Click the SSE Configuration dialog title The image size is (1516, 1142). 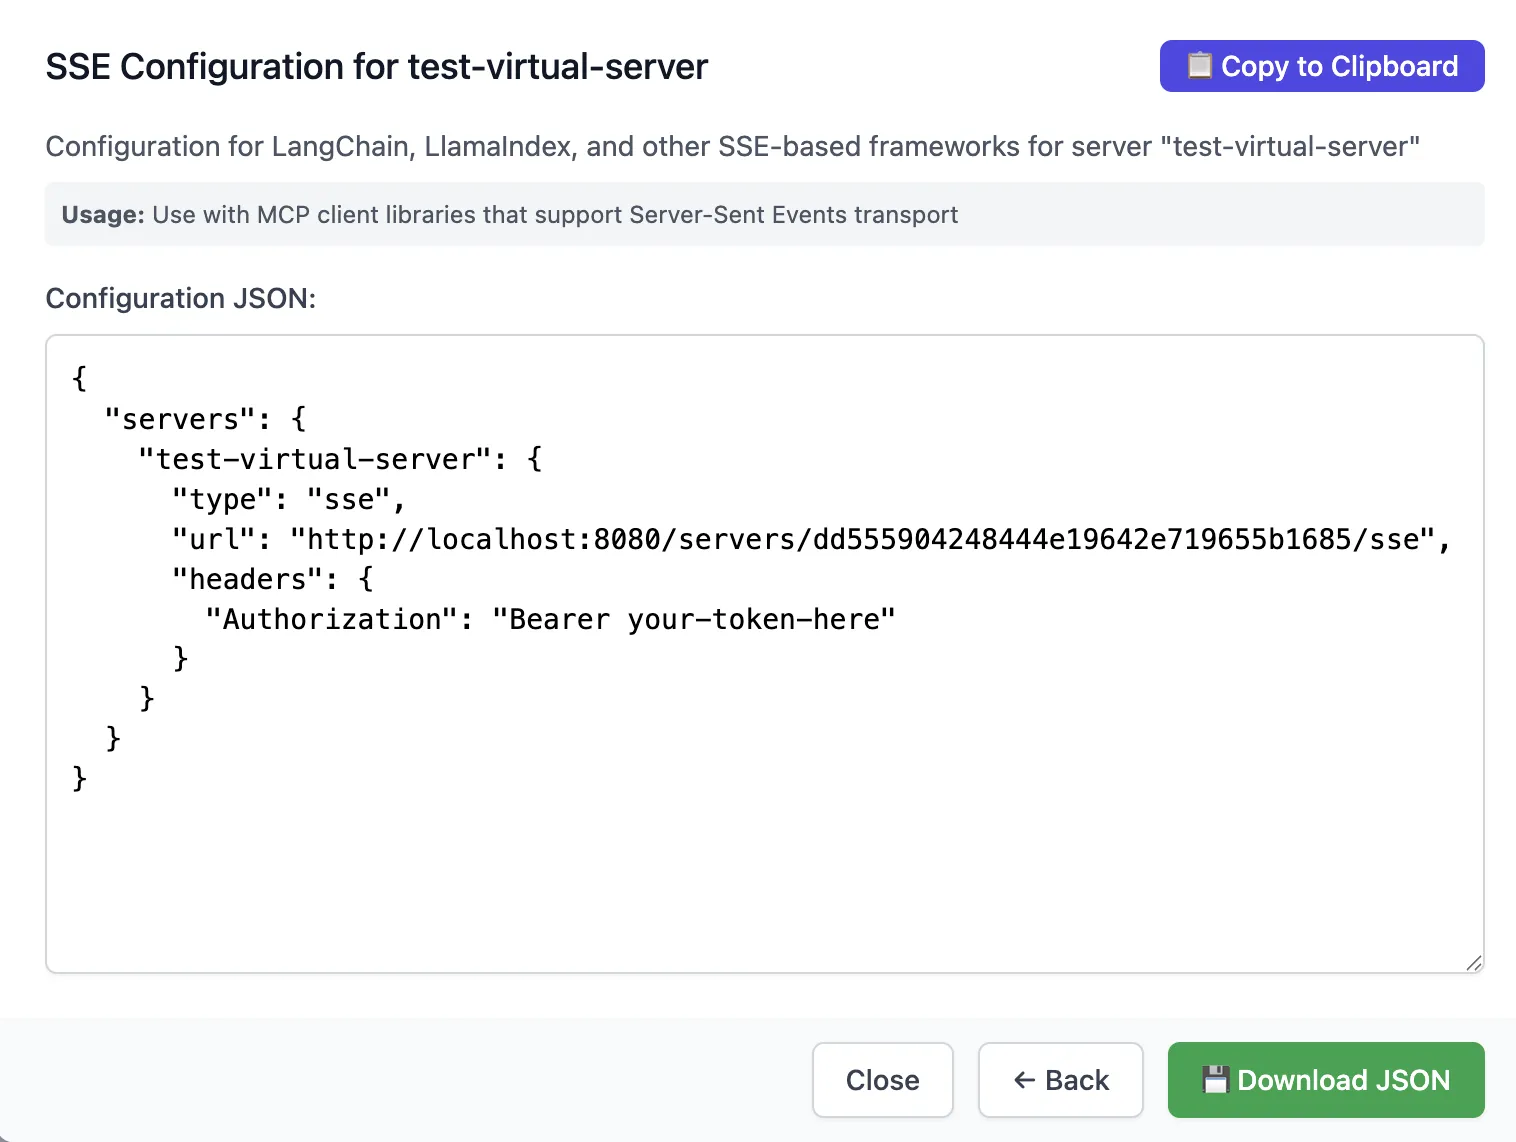(376, 67)
